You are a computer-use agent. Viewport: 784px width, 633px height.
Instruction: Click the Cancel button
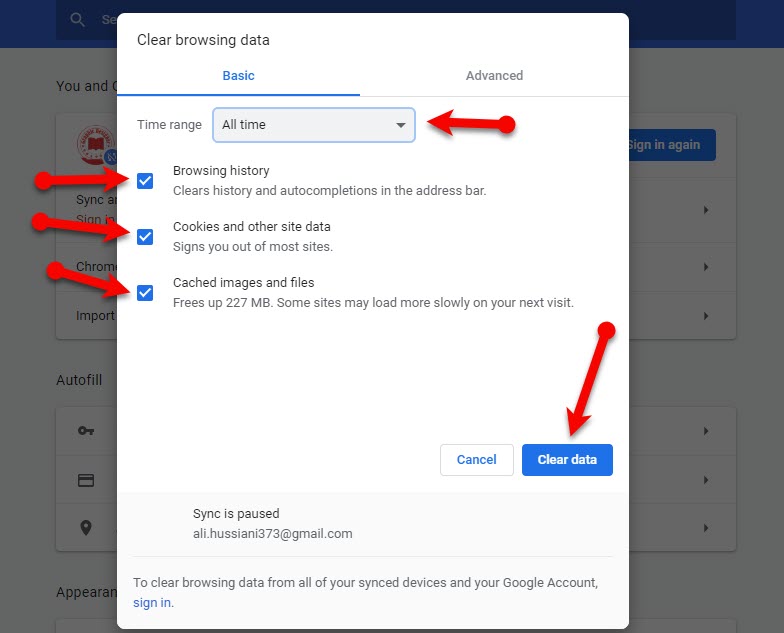(476, 460)
